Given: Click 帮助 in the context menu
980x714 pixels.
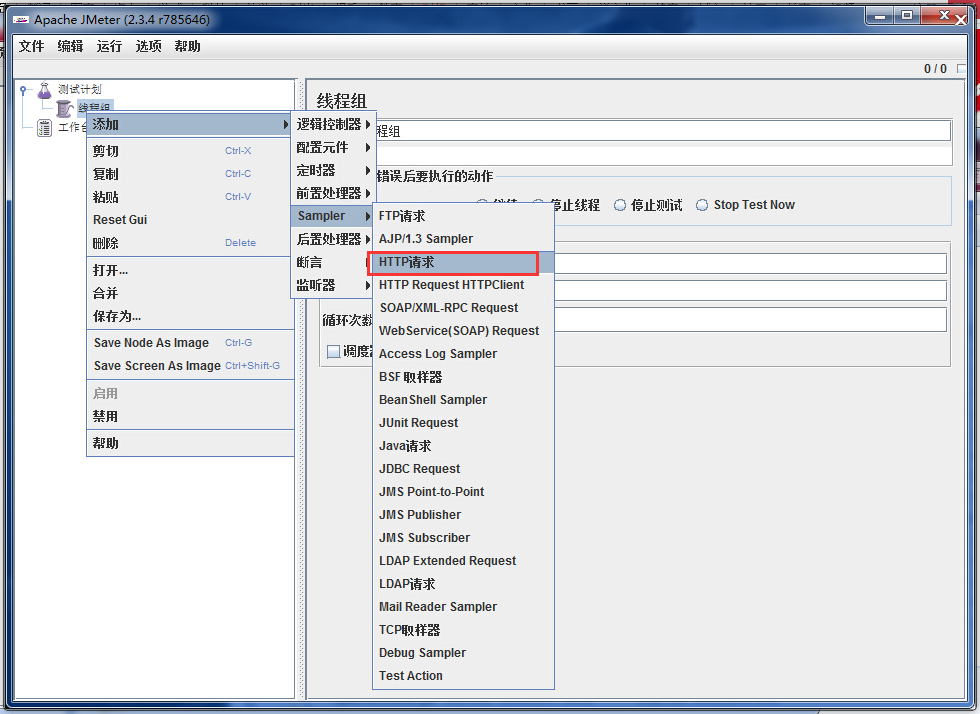Looking at the screenshot, I should click(x=190, y=443).
